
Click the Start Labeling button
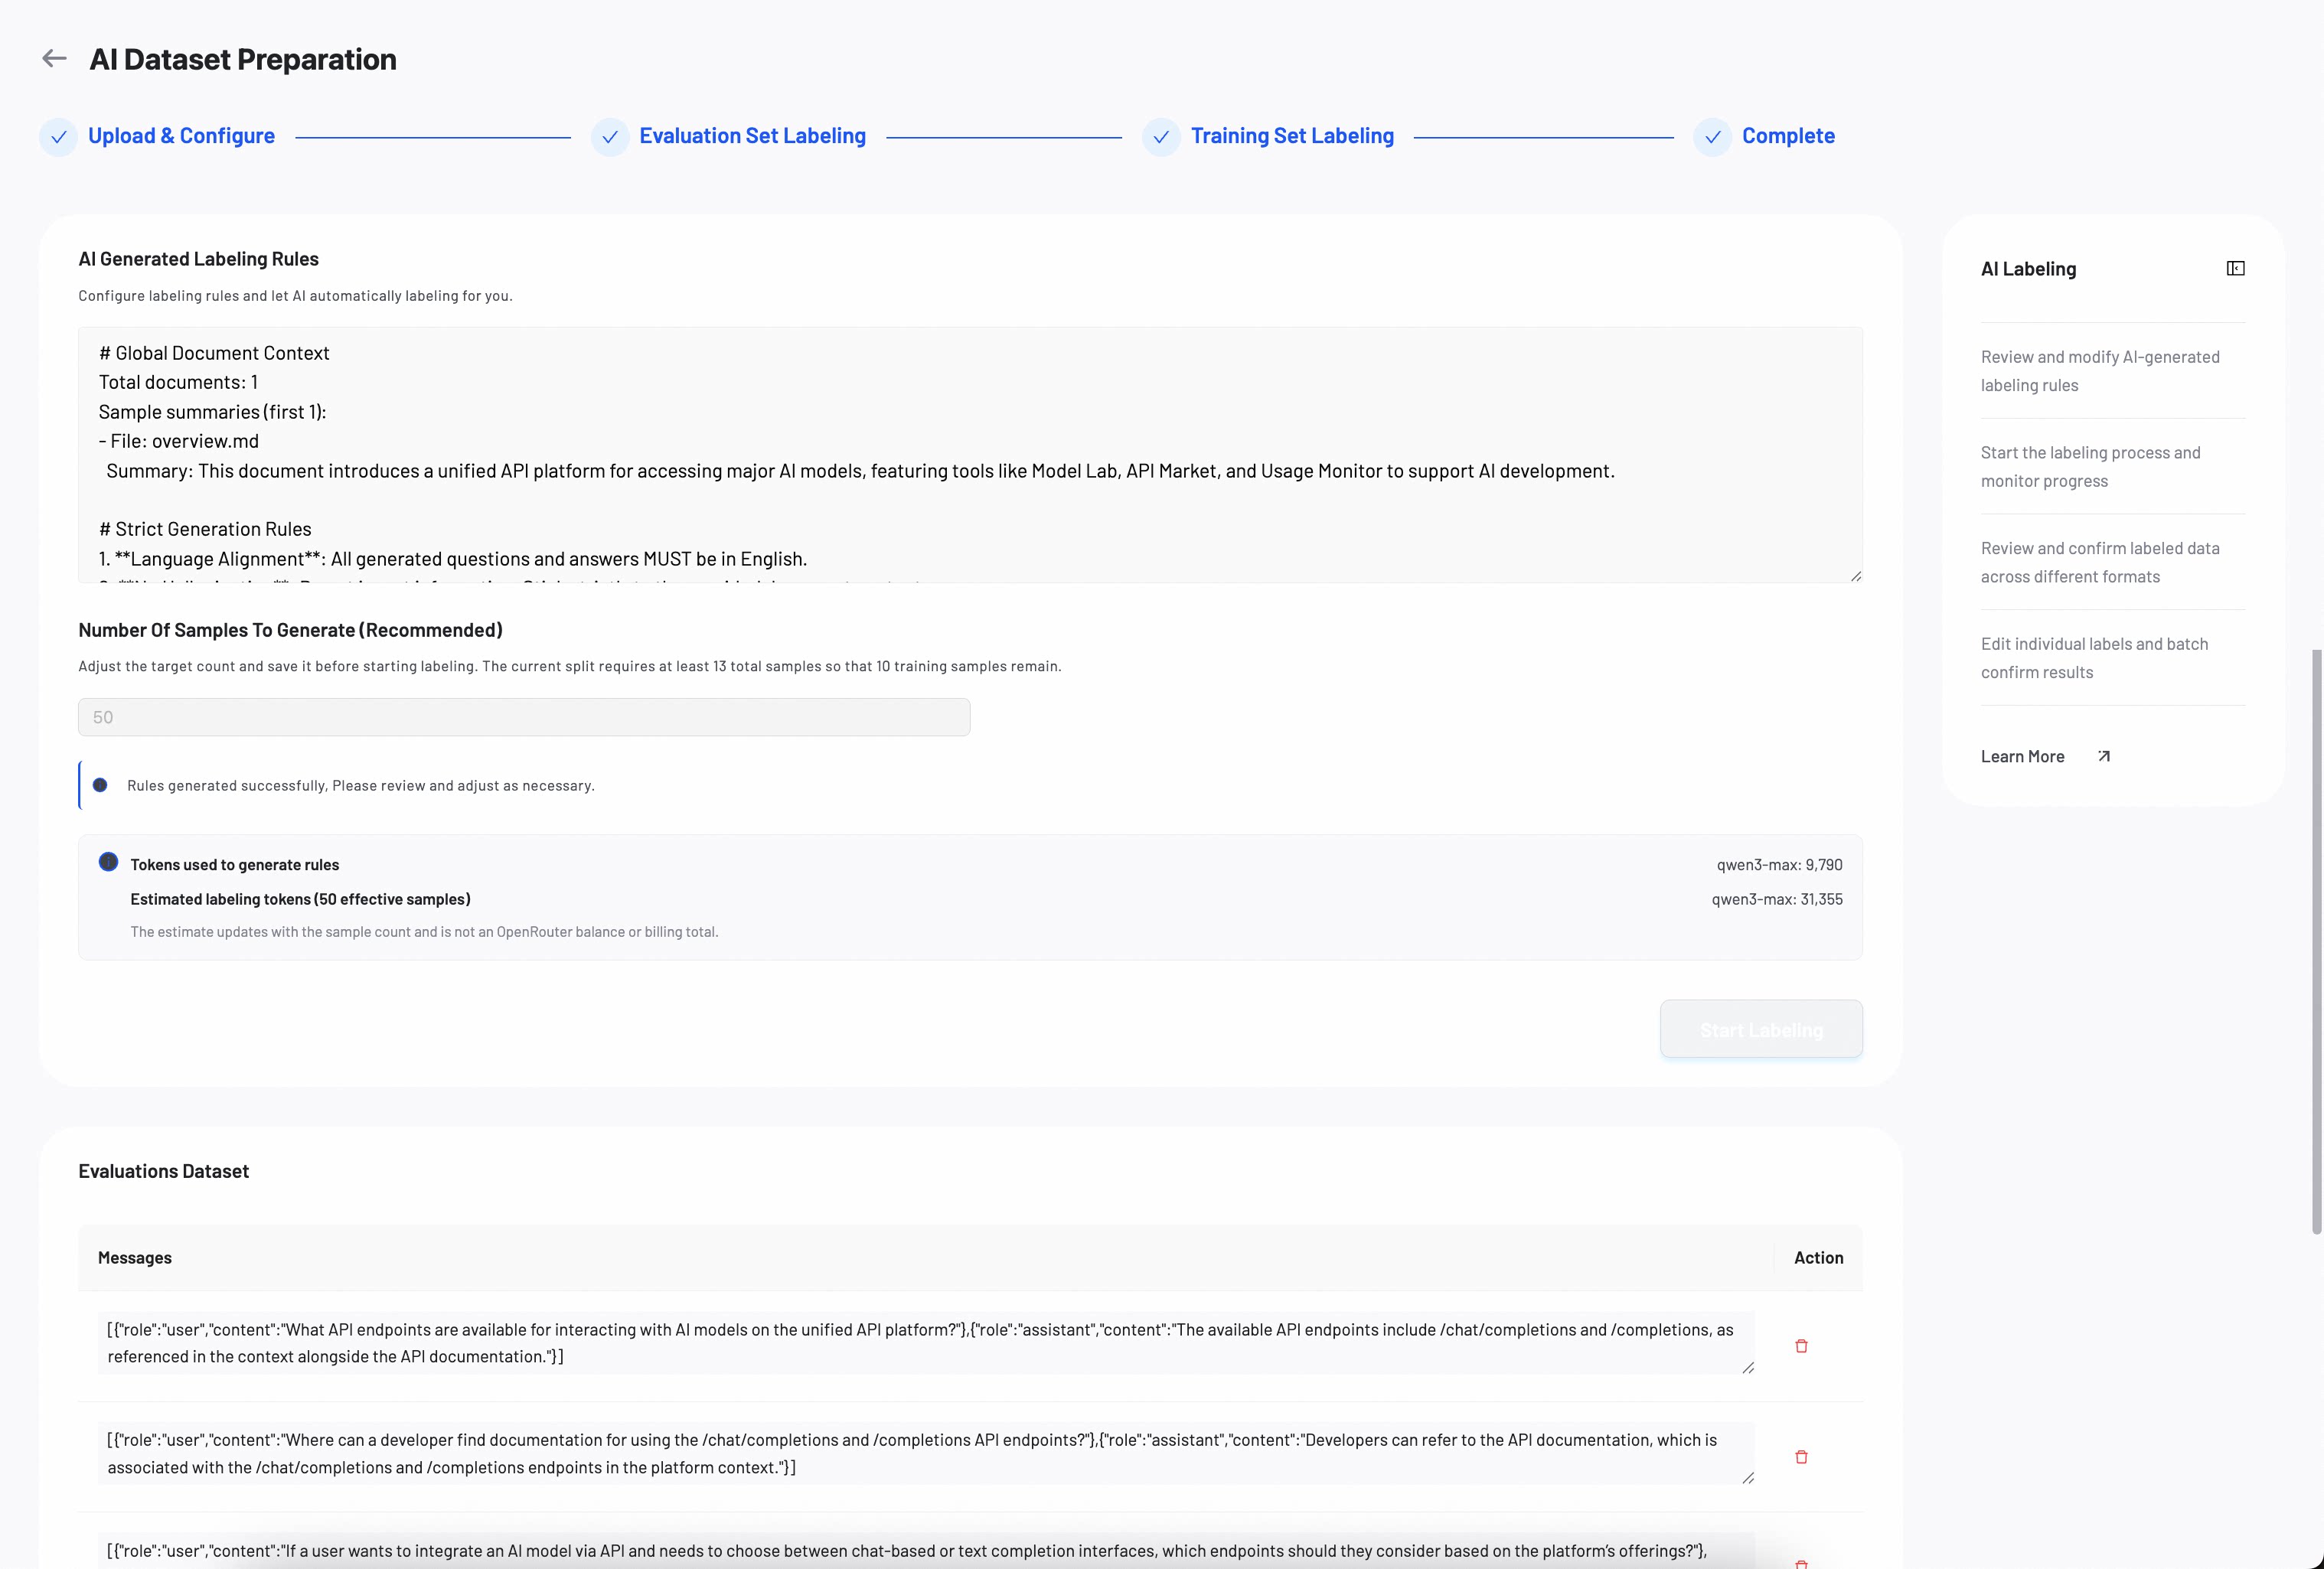(x=1761, y=1029)
